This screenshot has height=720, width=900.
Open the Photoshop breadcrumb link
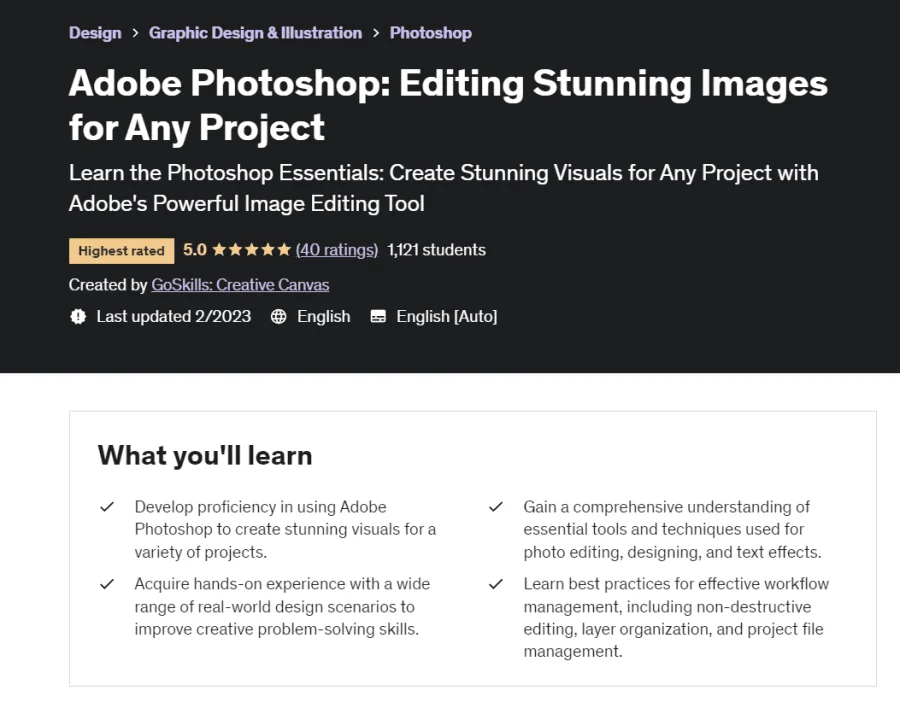click(x=430, y=33)
